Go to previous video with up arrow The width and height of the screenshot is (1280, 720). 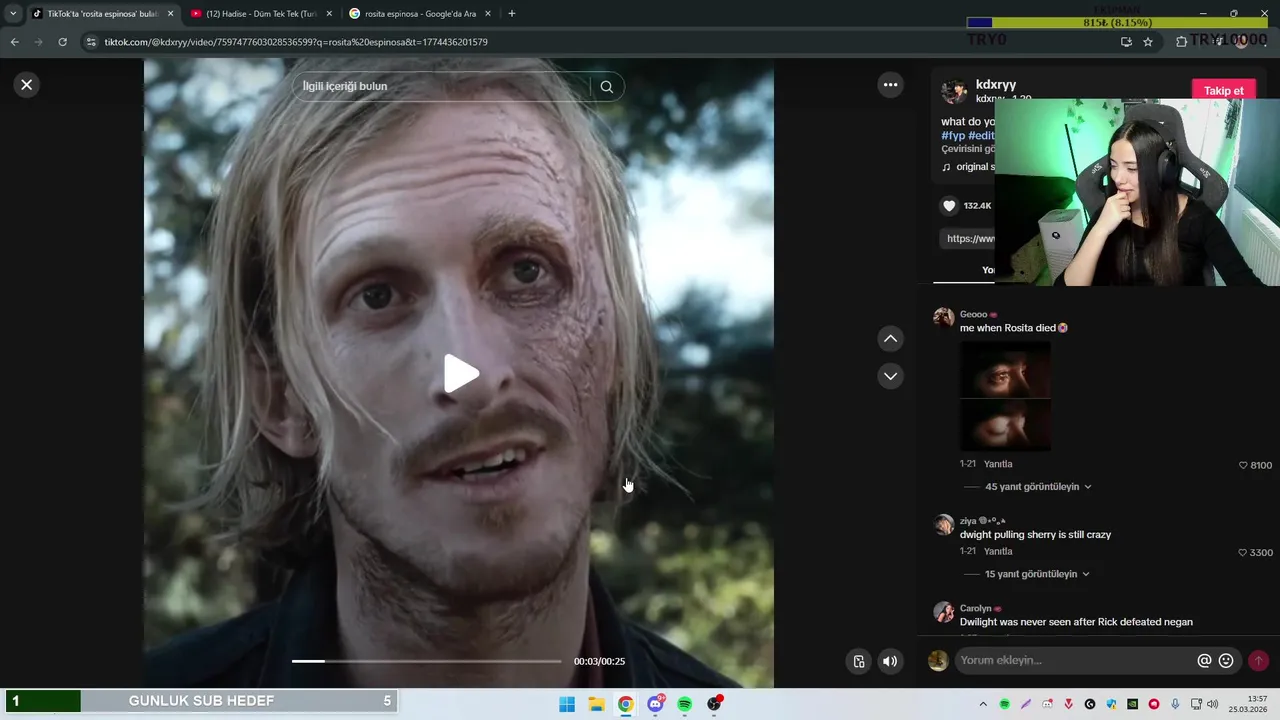[x=890, y=339]
